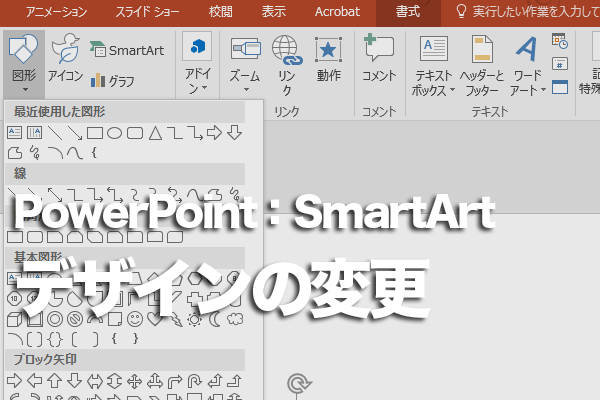
Task: Choose rounded rectangle in recently used shapes
Action: coord(135,133)
